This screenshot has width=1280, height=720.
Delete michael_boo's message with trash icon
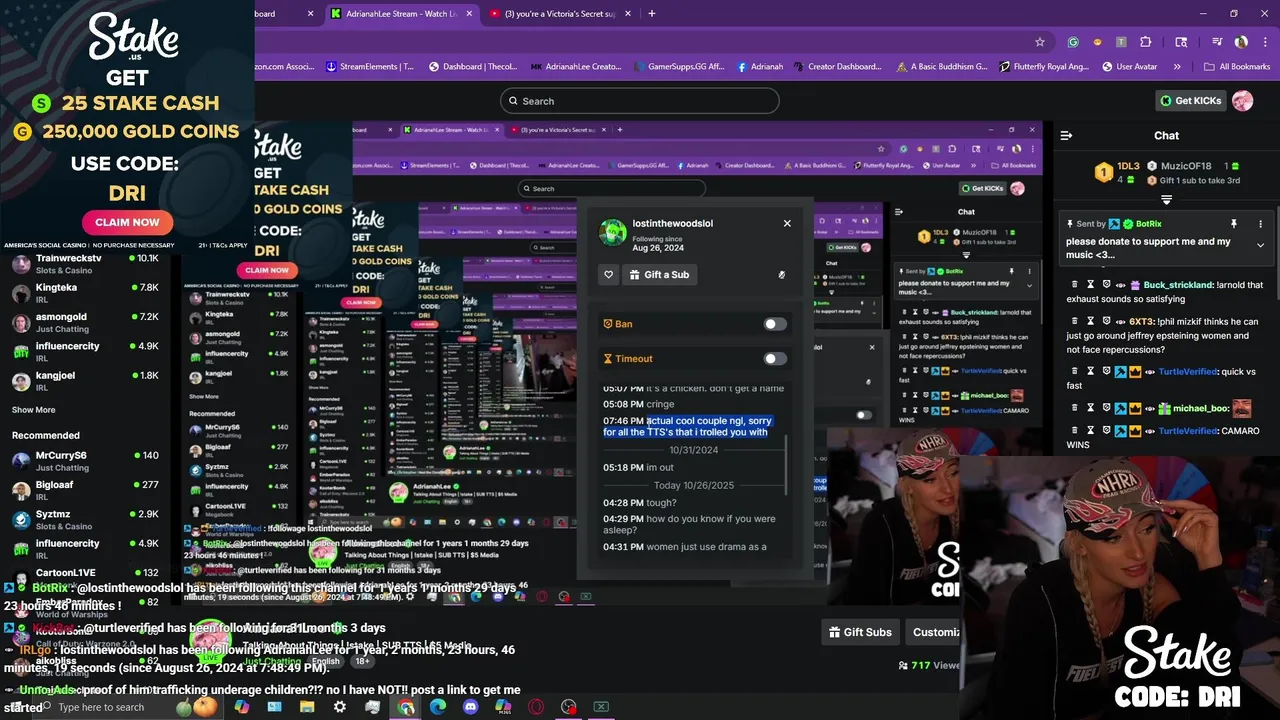click(x=1074, y=408)
